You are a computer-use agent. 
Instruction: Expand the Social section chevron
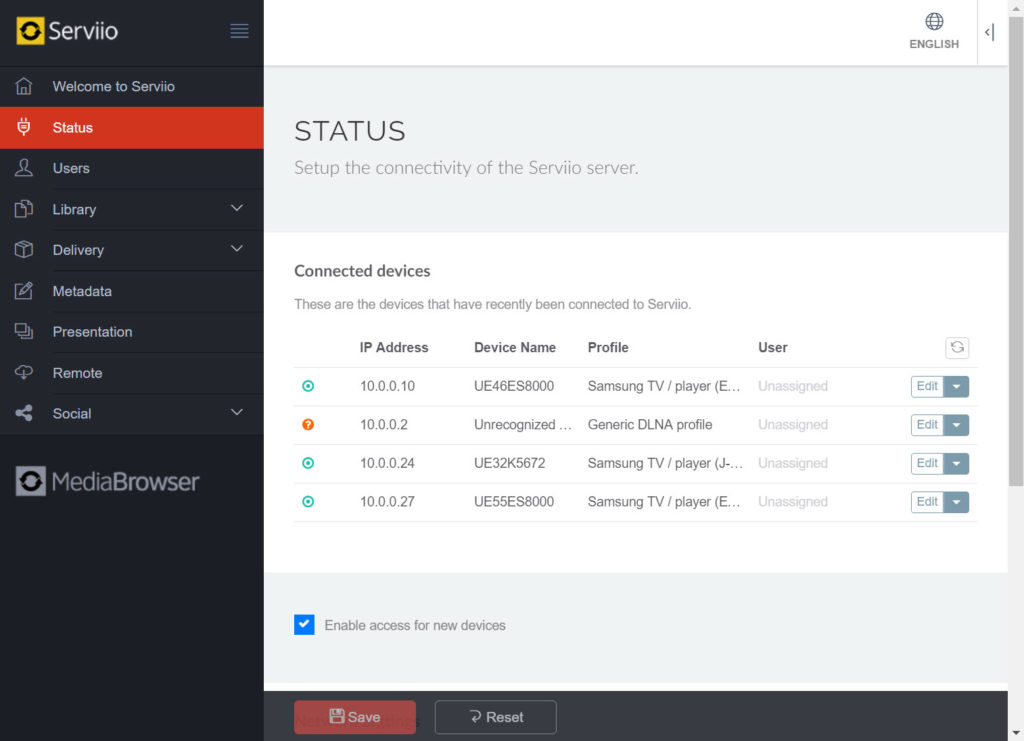point(237,412)
